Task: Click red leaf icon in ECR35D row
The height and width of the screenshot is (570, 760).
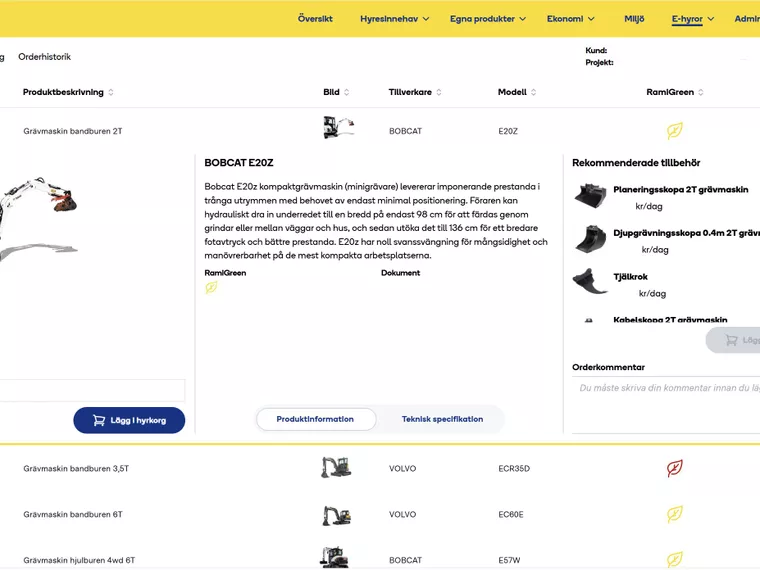Action: pyautogui.click(x=675, y=468)
